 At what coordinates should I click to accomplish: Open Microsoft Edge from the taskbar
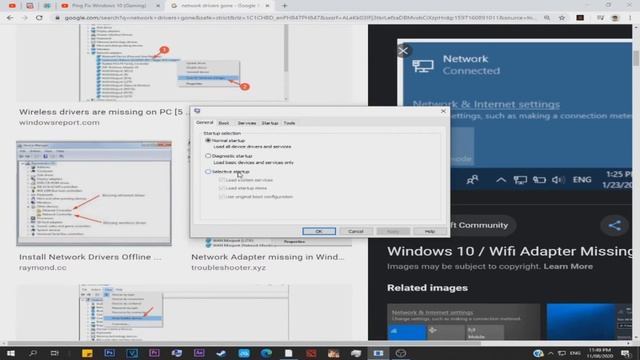[x=266, y=353]
